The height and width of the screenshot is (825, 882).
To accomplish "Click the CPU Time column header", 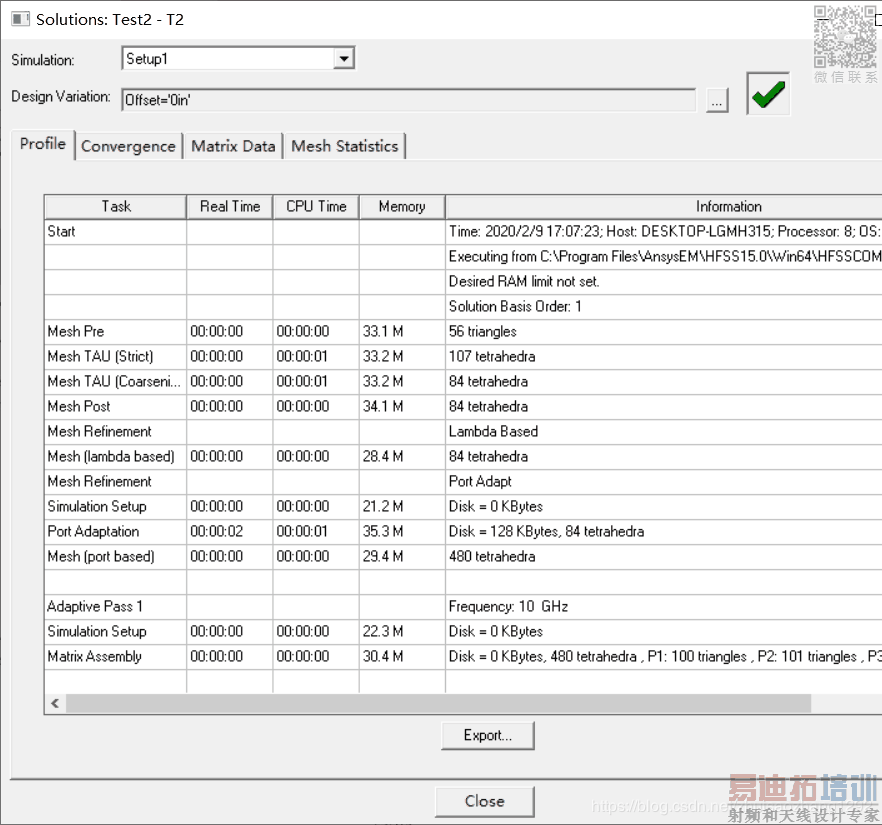I will [x=316, y=206].
